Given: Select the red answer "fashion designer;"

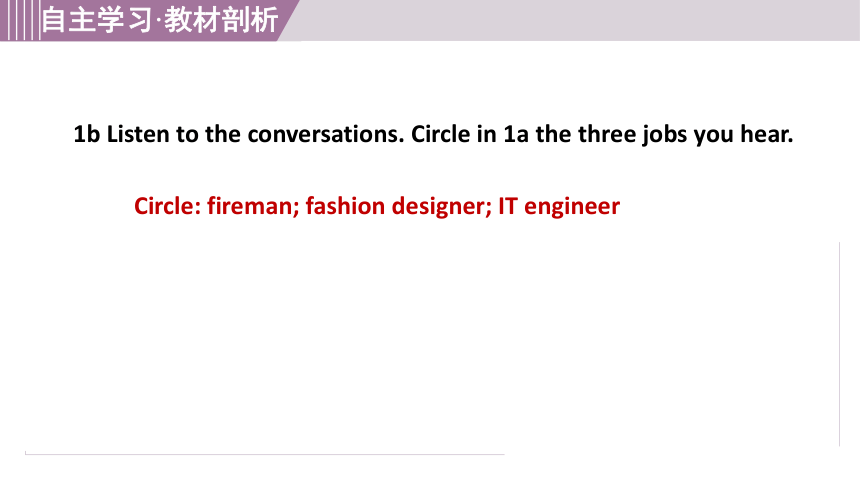Looking at the screenshot, I should coord(399,207).
